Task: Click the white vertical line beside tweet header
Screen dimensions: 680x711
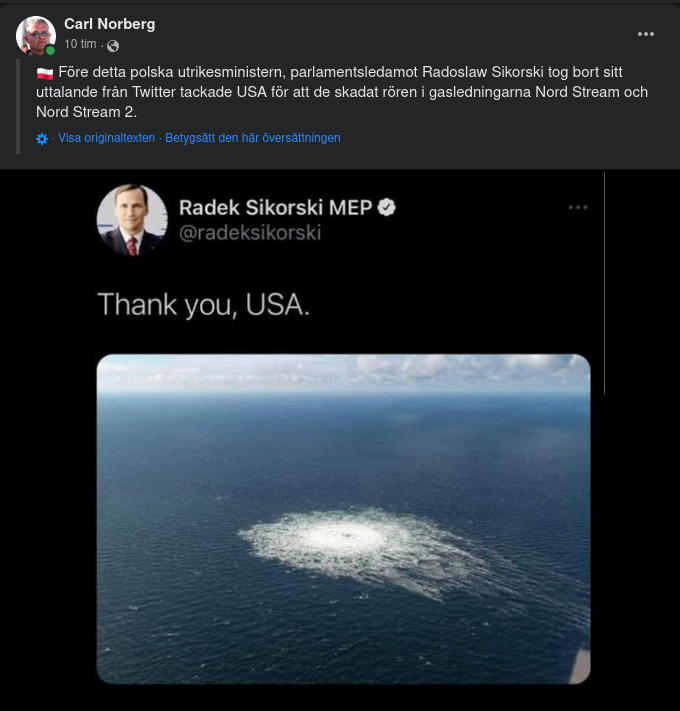Action: [605, 282]
